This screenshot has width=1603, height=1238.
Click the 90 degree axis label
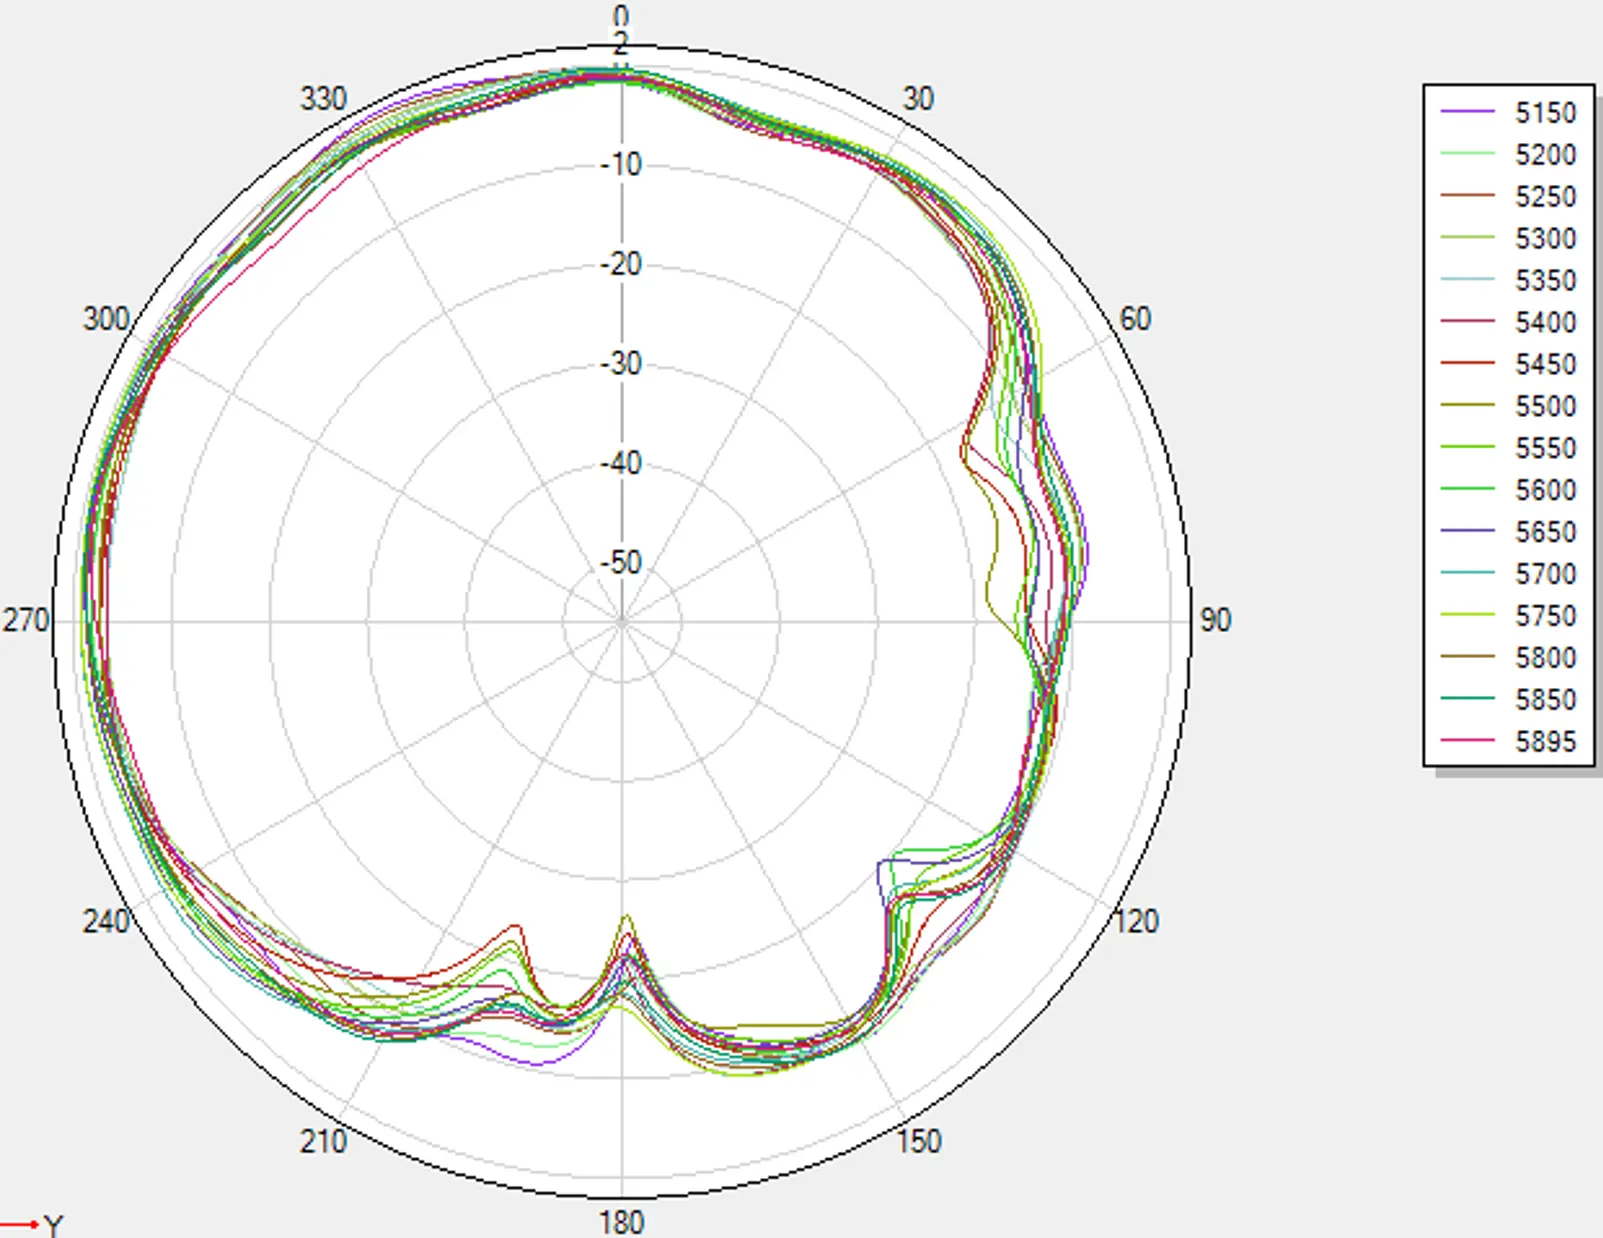tap(1215, 620)
